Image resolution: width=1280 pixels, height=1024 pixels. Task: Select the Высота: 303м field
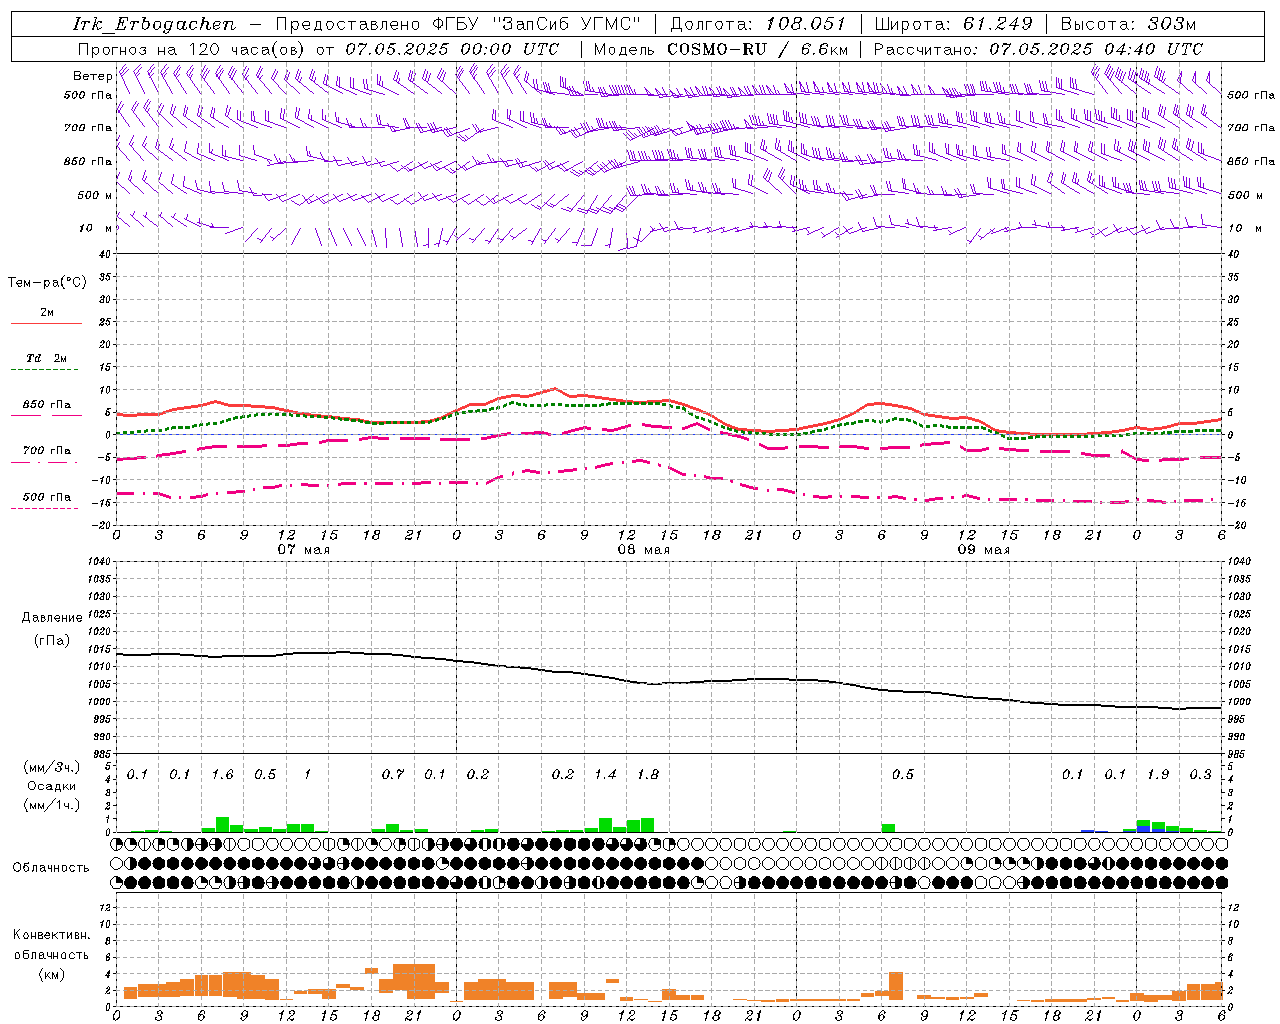pos(1128,24)
